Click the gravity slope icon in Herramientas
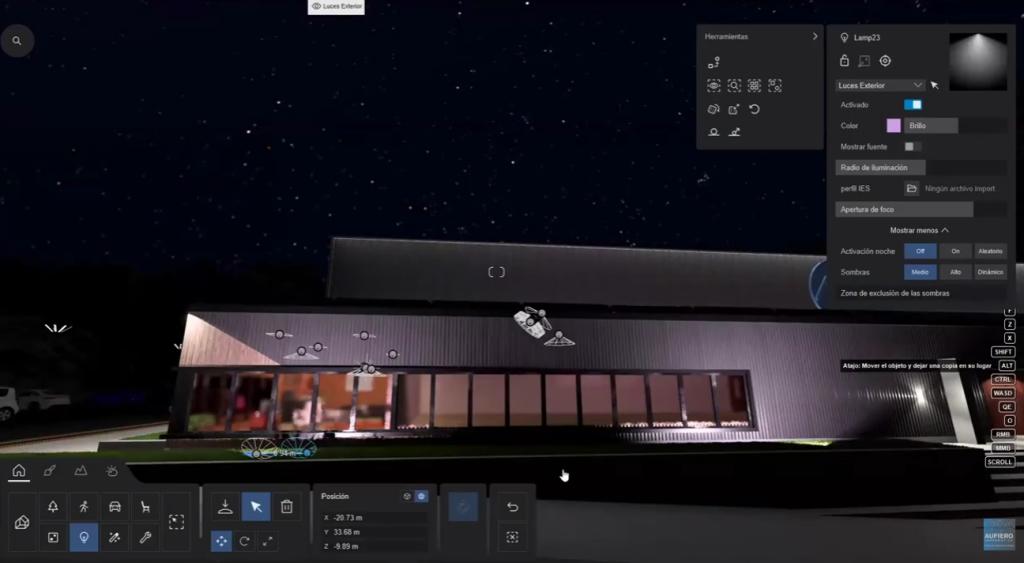1024x563 pixels. [734, 132]
